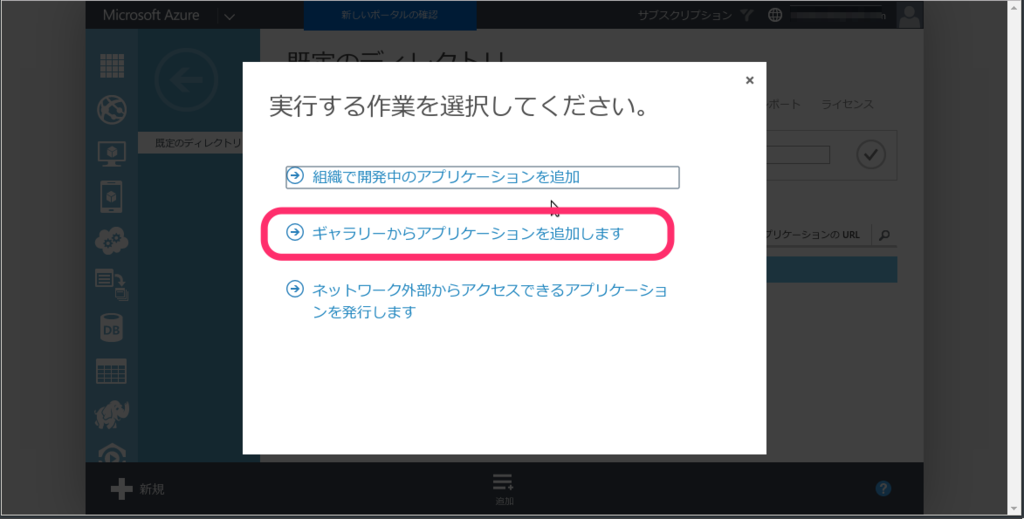Open Batch Services icon in sidebar
The height and width of the screenshot is (519, 1024).
point(112,285)
